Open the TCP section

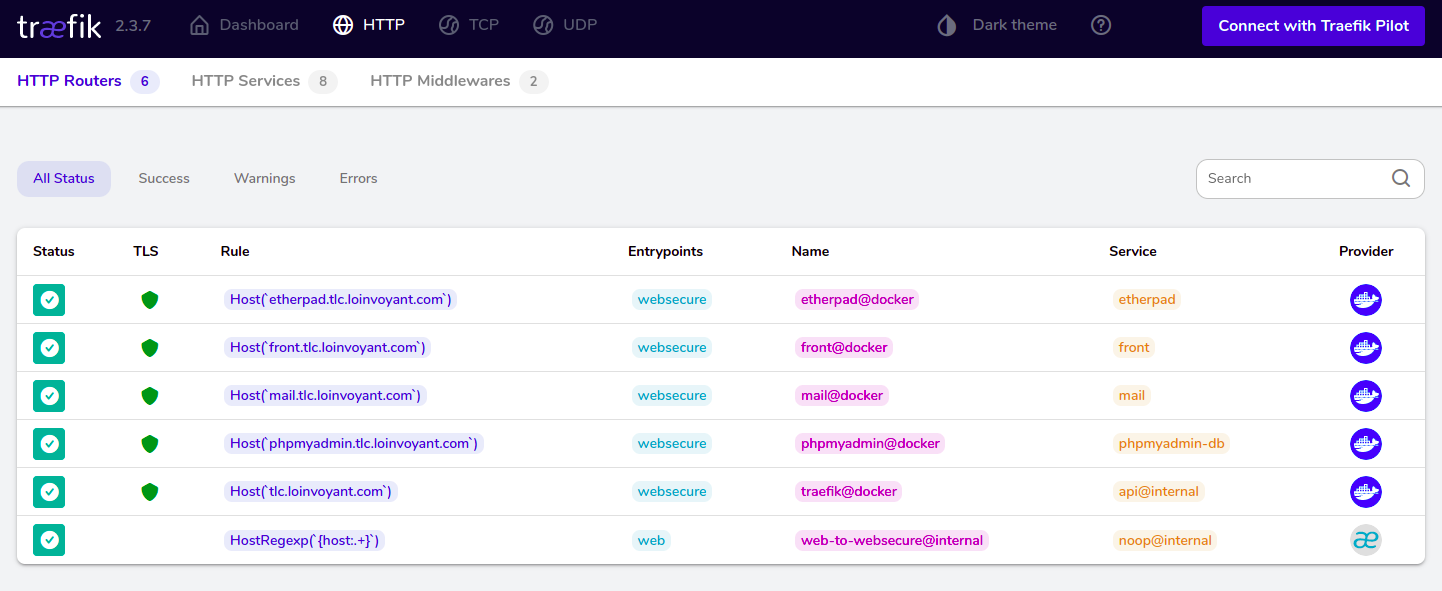coord(469,25)
